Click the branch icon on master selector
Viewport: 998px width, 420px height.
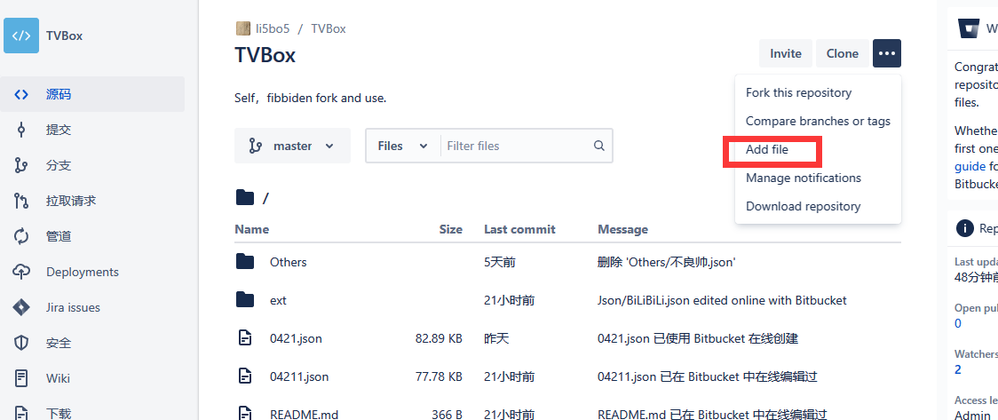click(x=255, y=146)
